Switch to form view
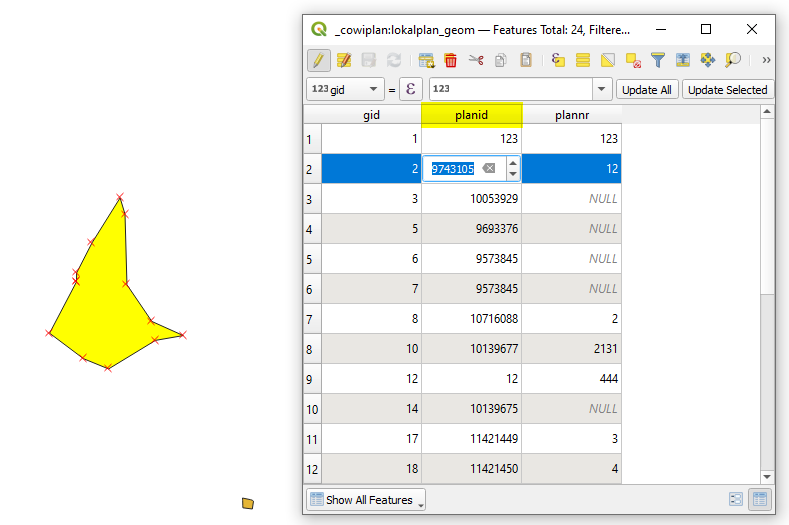This screenshot has height=525, width=789. click(736, 499)
